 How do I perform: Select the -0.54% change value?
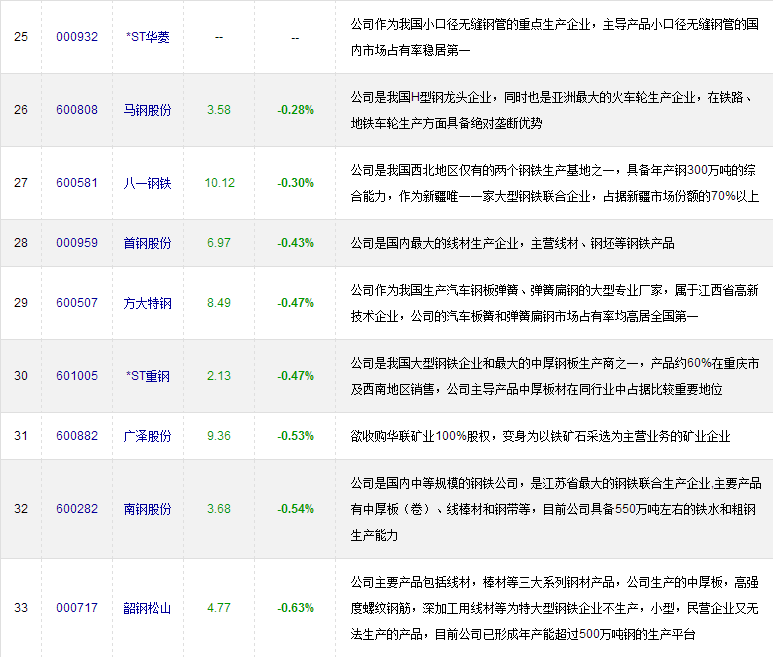[295, 509]
